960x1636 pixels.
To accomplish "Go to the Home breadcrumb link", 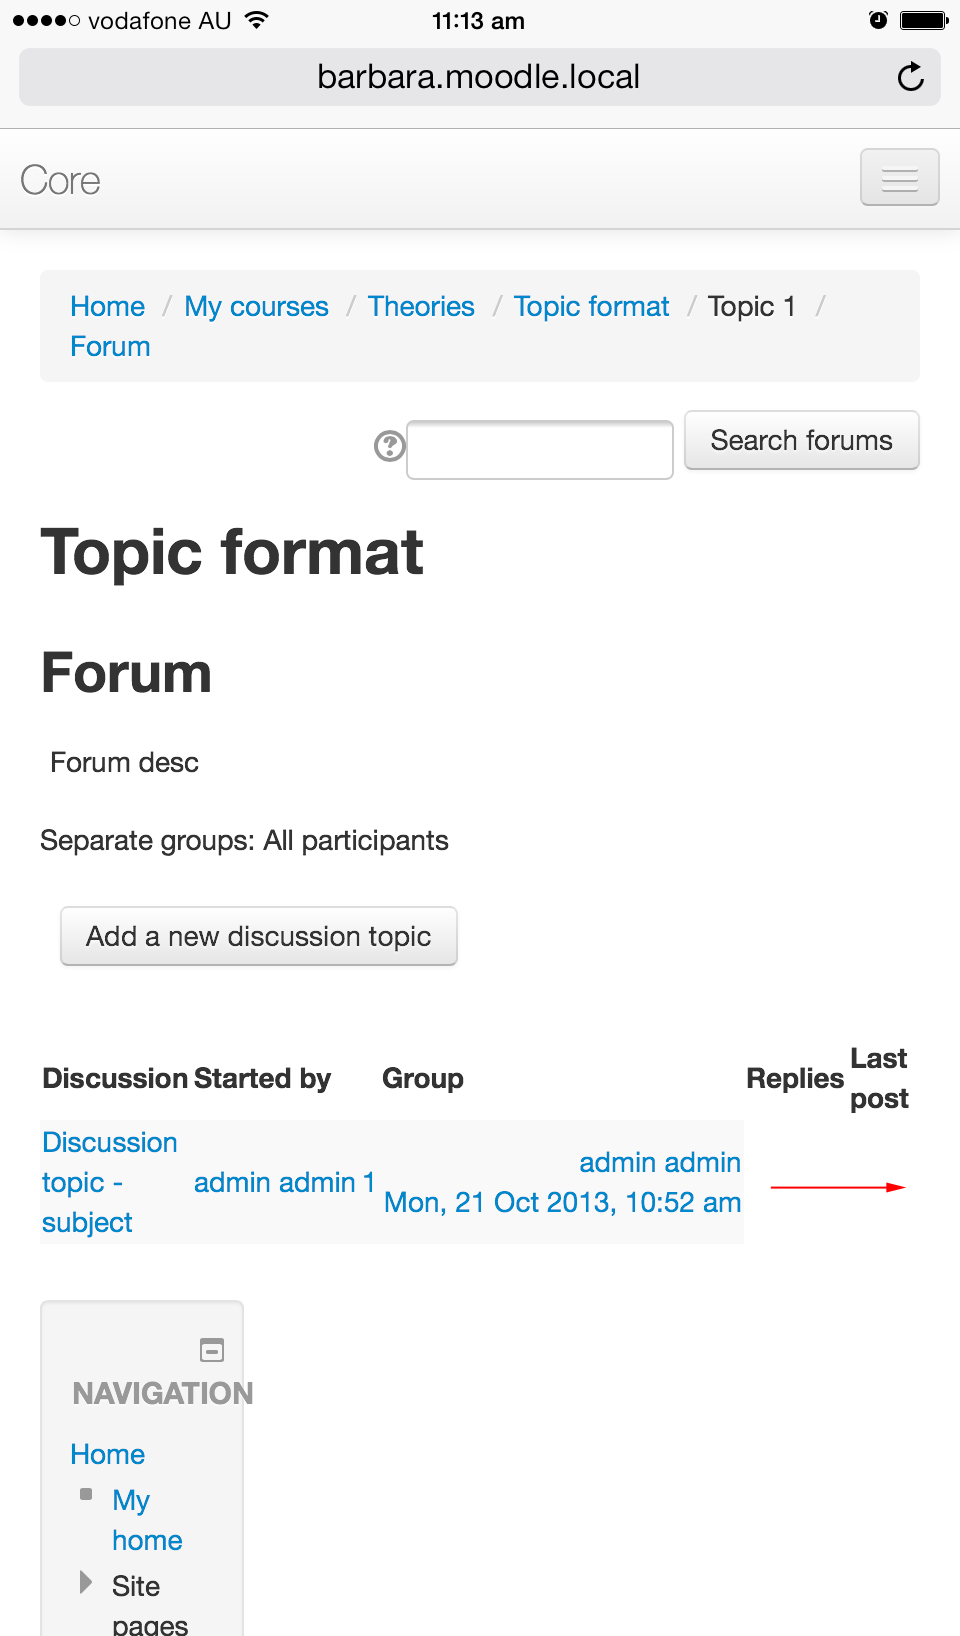I will [x=108, y=306].
